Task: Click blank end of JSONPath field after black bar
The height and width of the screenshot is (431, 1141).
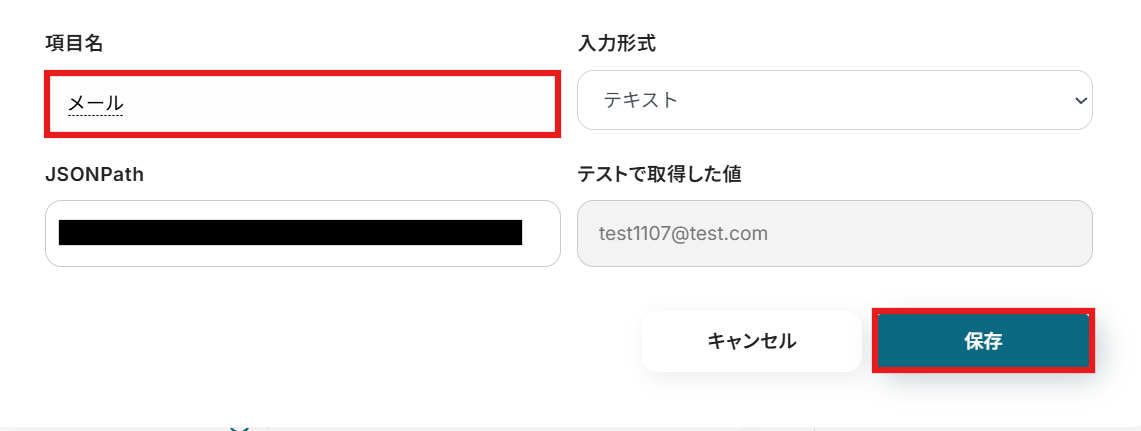Action: tap(540, 233)
